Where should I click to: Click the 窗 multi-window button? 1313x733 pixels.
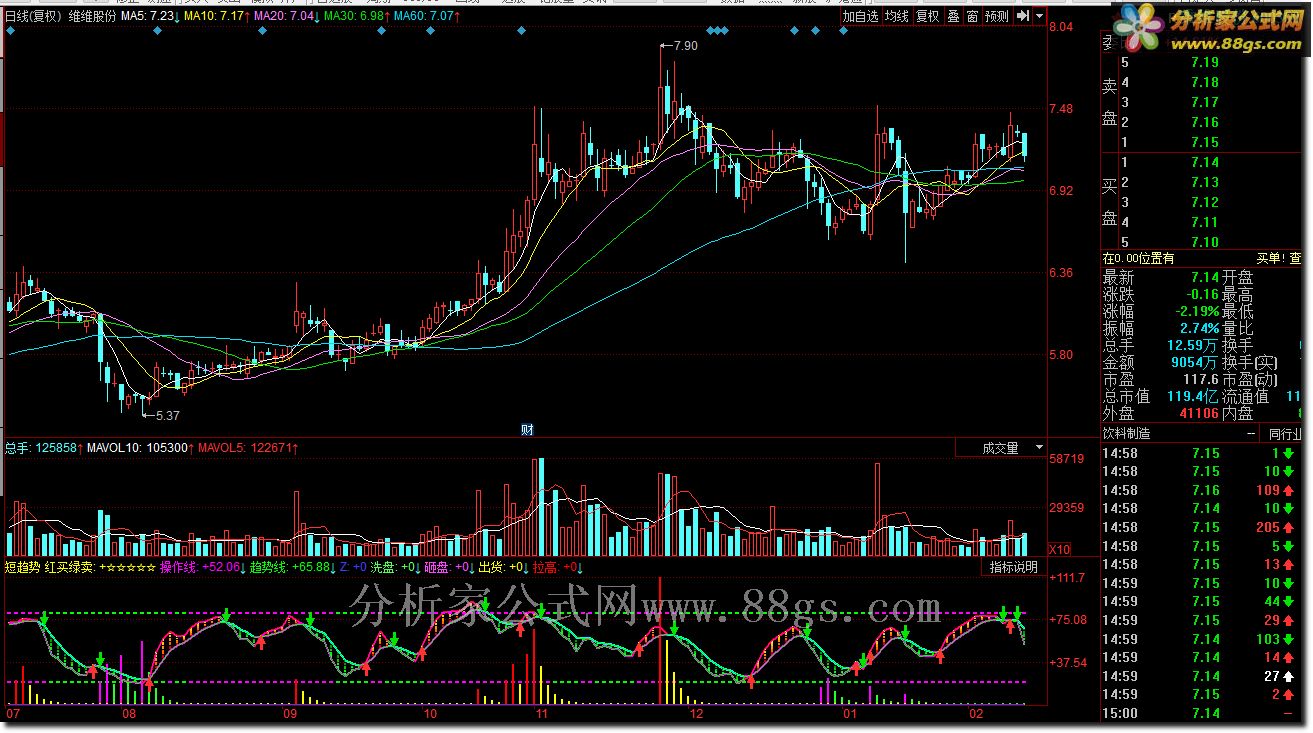[971, 16]
